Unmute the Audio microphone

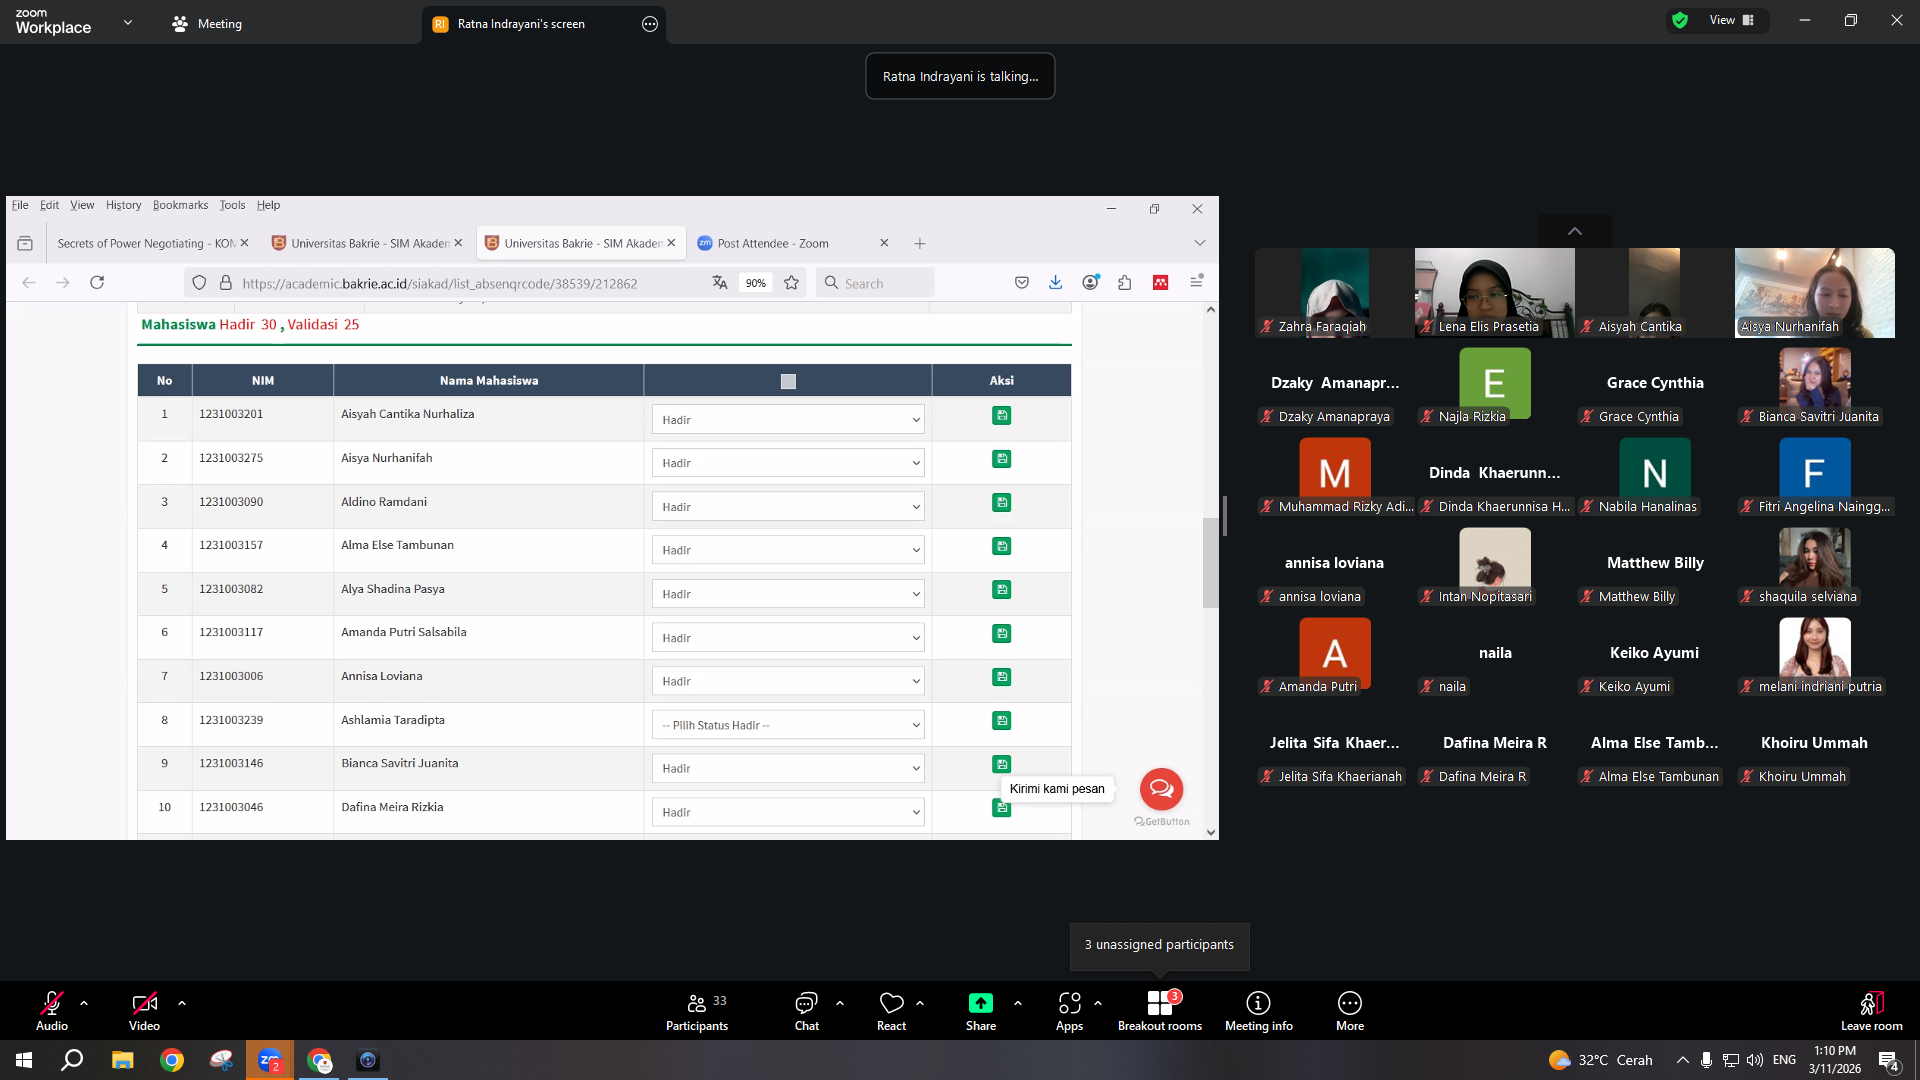click(x=52, y=1011)
